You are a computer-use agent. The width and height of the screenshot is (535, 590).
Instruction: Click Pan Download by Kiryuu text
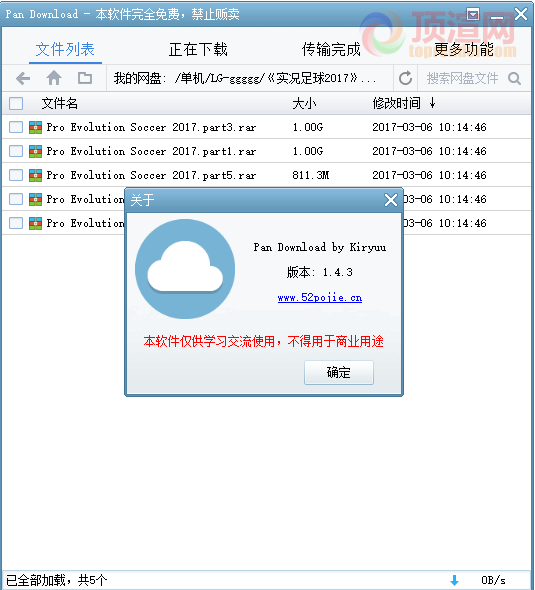tap(320, 247)
